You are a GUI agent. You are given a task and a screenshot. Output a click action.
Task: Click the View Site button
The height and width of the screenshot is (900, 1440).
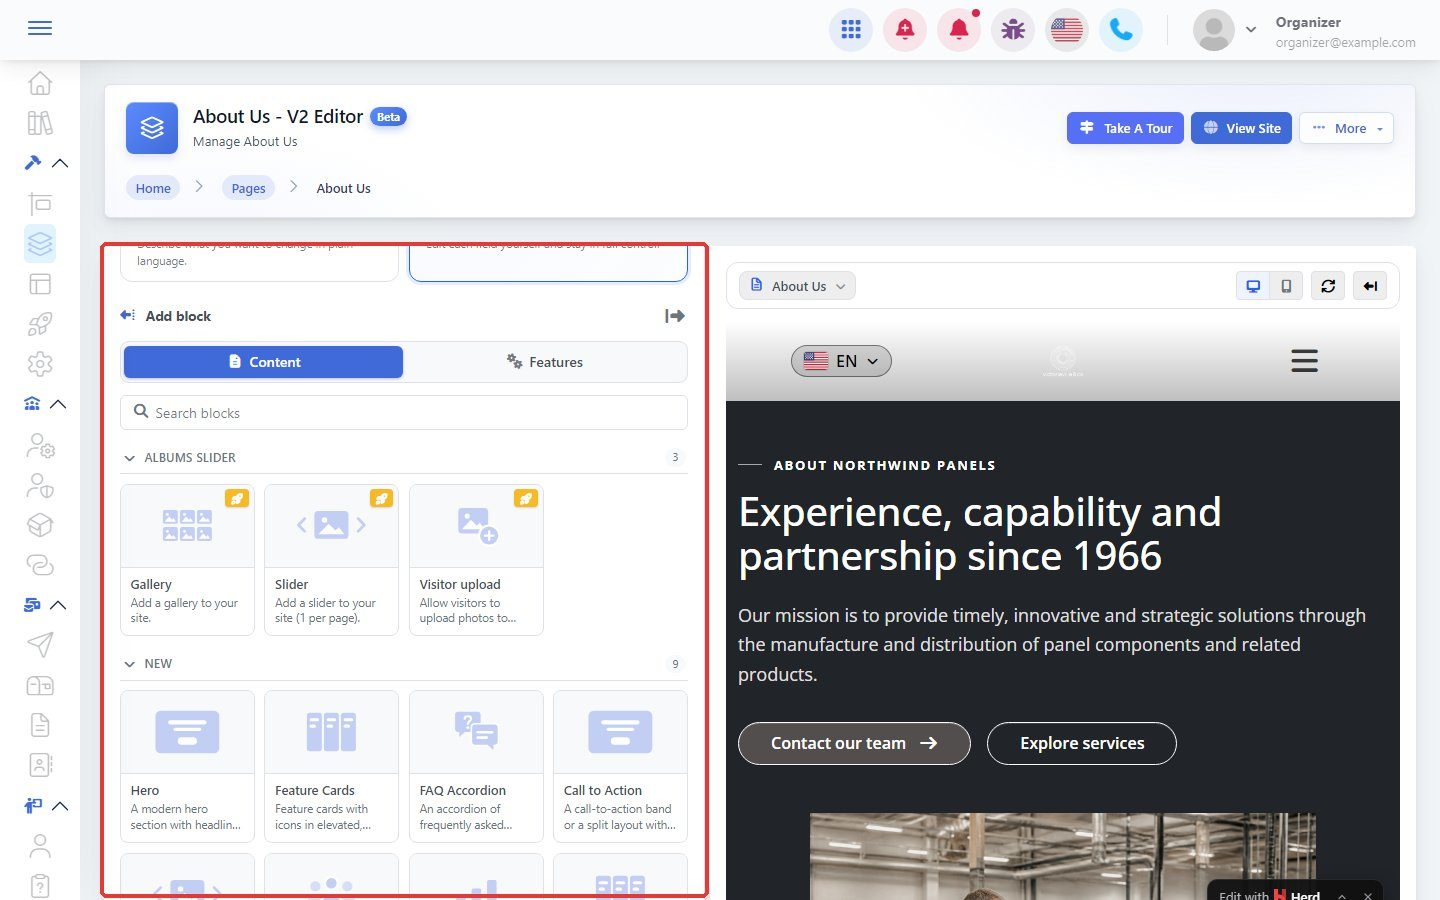[1242, 128]
